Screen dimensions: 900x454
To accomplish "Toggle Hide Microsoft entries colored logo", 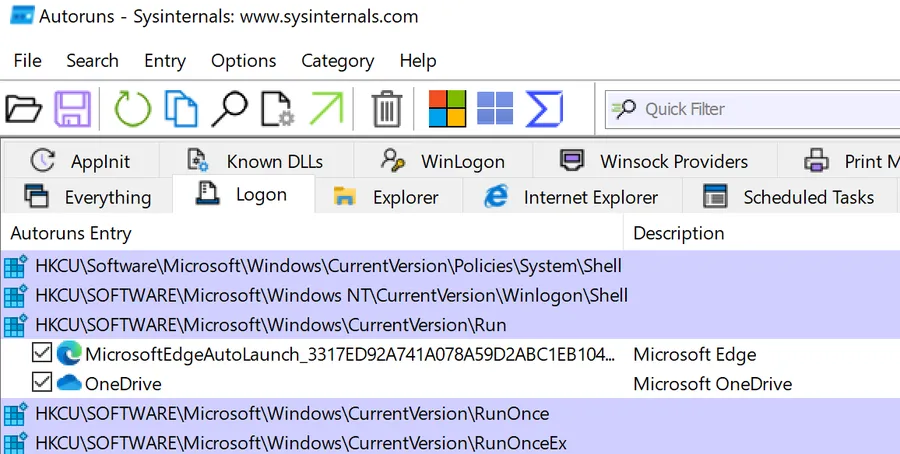I will (447, 108).
